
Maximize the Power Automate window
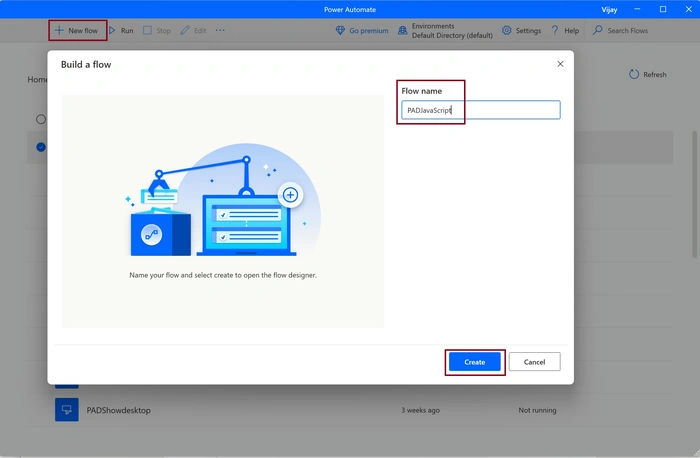click(x=663, y=9)
